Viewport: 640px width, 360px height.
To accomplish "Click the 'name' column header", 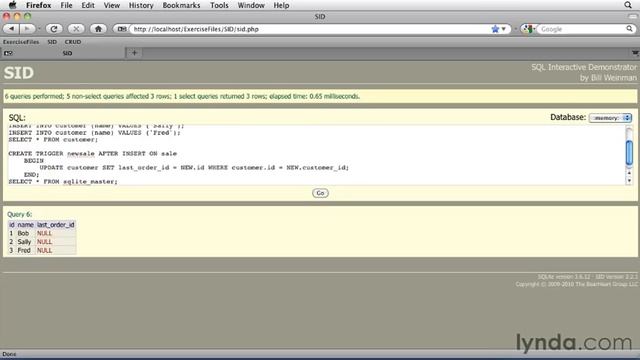I will pos(25,224).
